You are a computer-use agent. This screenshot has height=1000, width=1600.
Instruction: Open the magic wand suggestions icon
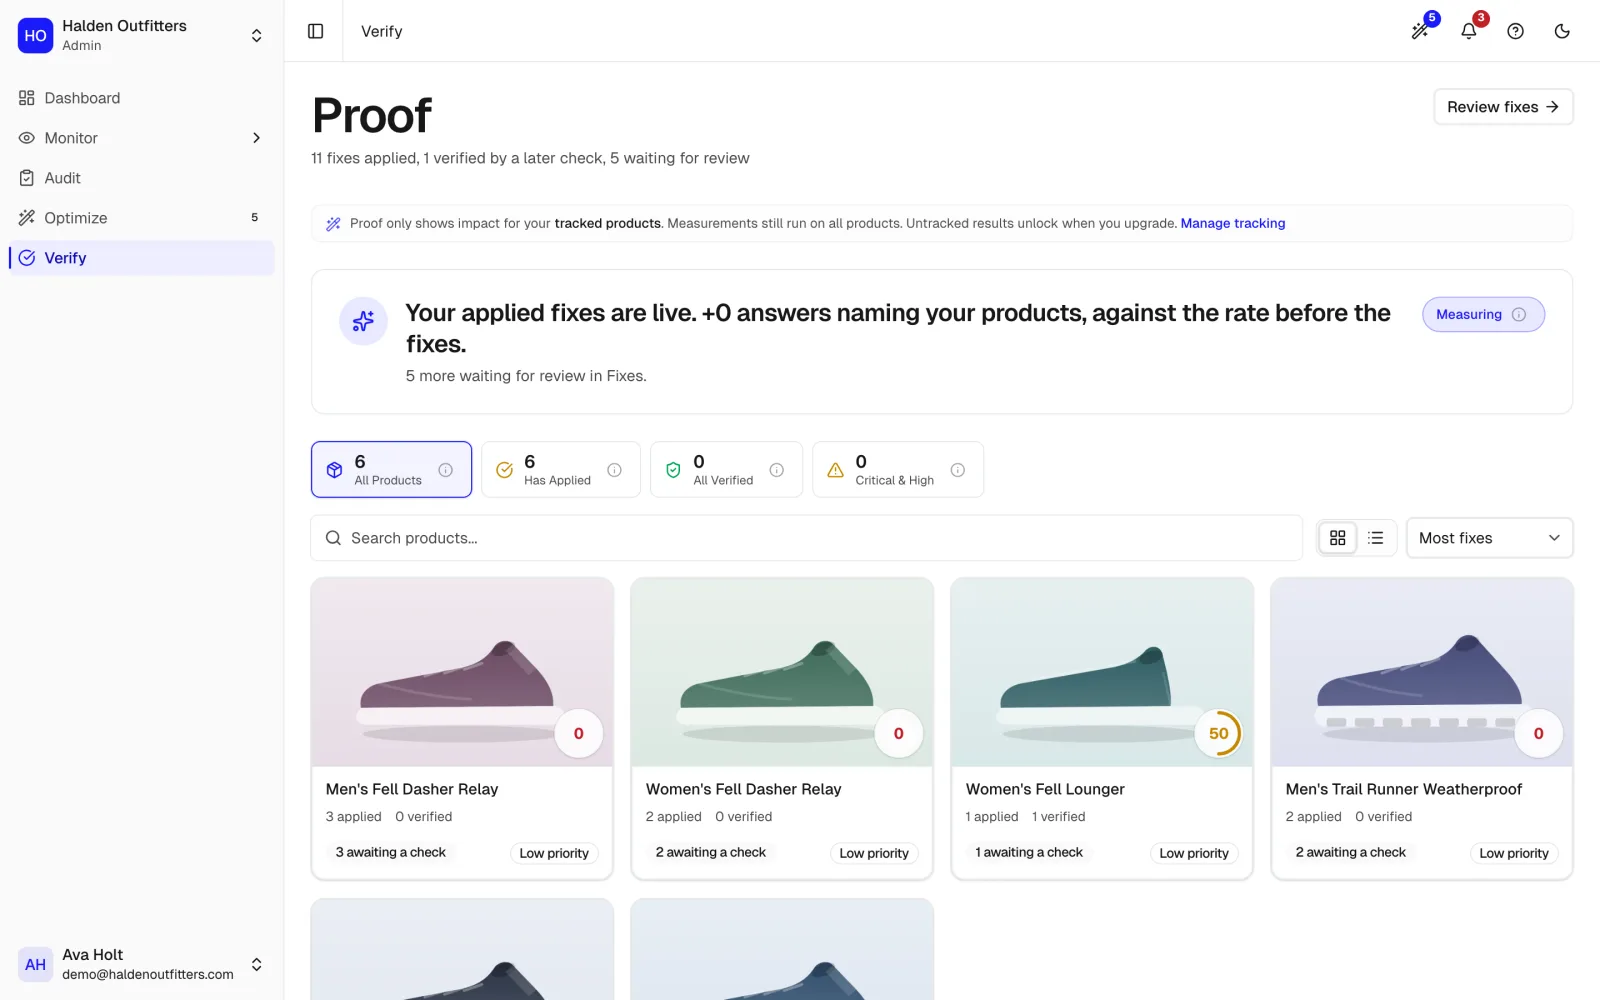1420,31
